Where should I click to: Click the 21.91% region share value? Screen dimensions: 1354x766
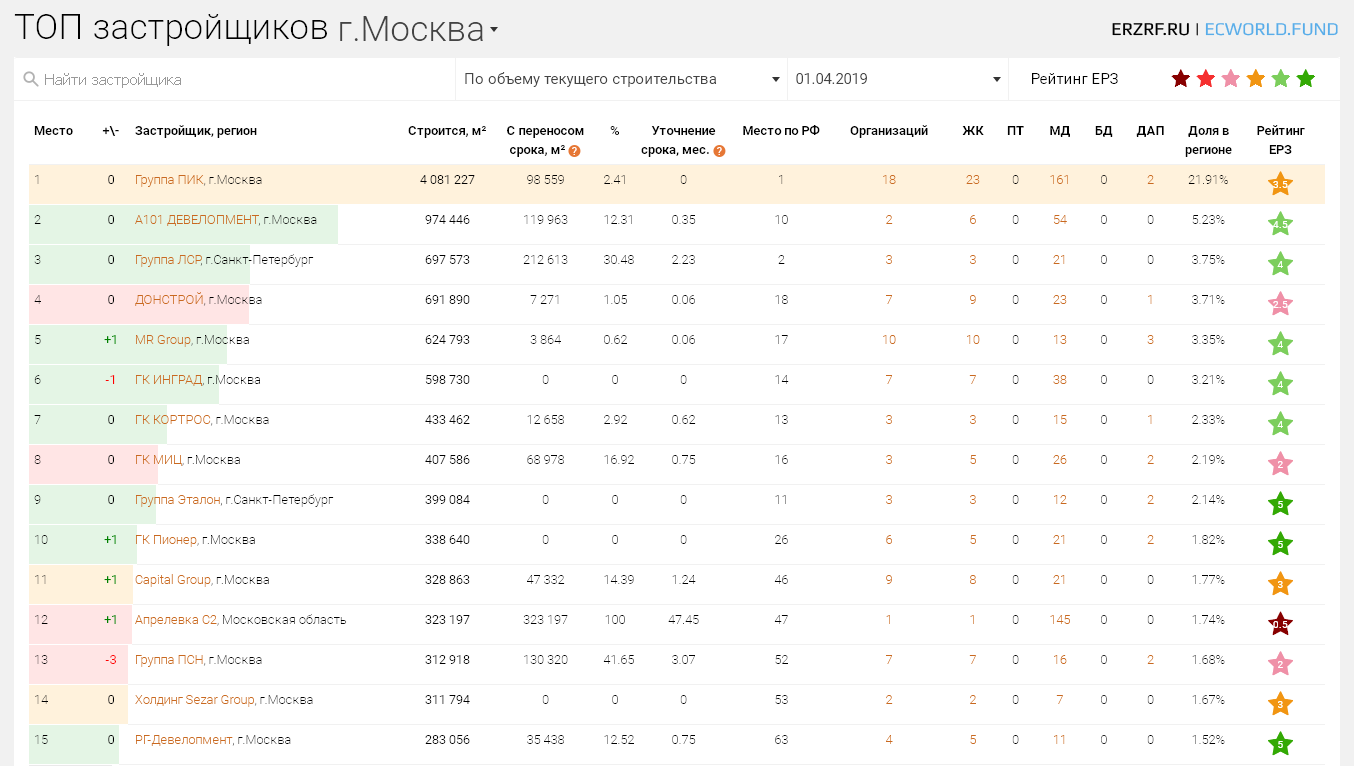click(x=1207, y=180)
